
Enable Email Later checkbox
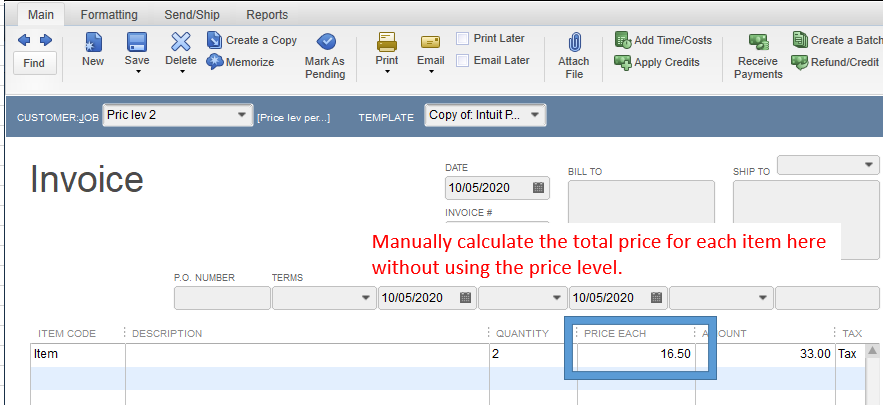462,60
